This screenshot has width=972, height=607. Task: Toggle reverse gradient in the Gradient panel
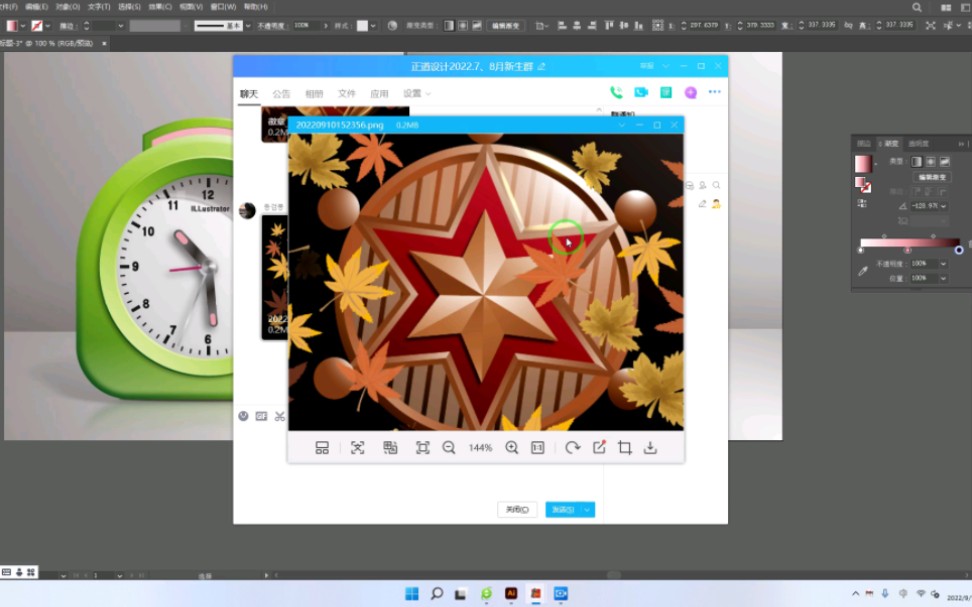pos(860,201)
